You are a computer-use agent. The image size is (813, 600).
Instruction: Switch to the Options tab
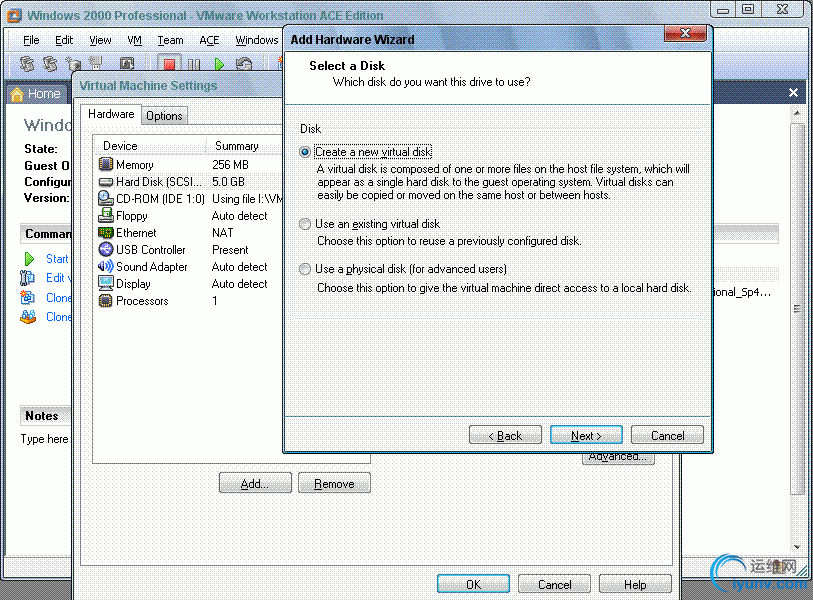pos(164,116)
